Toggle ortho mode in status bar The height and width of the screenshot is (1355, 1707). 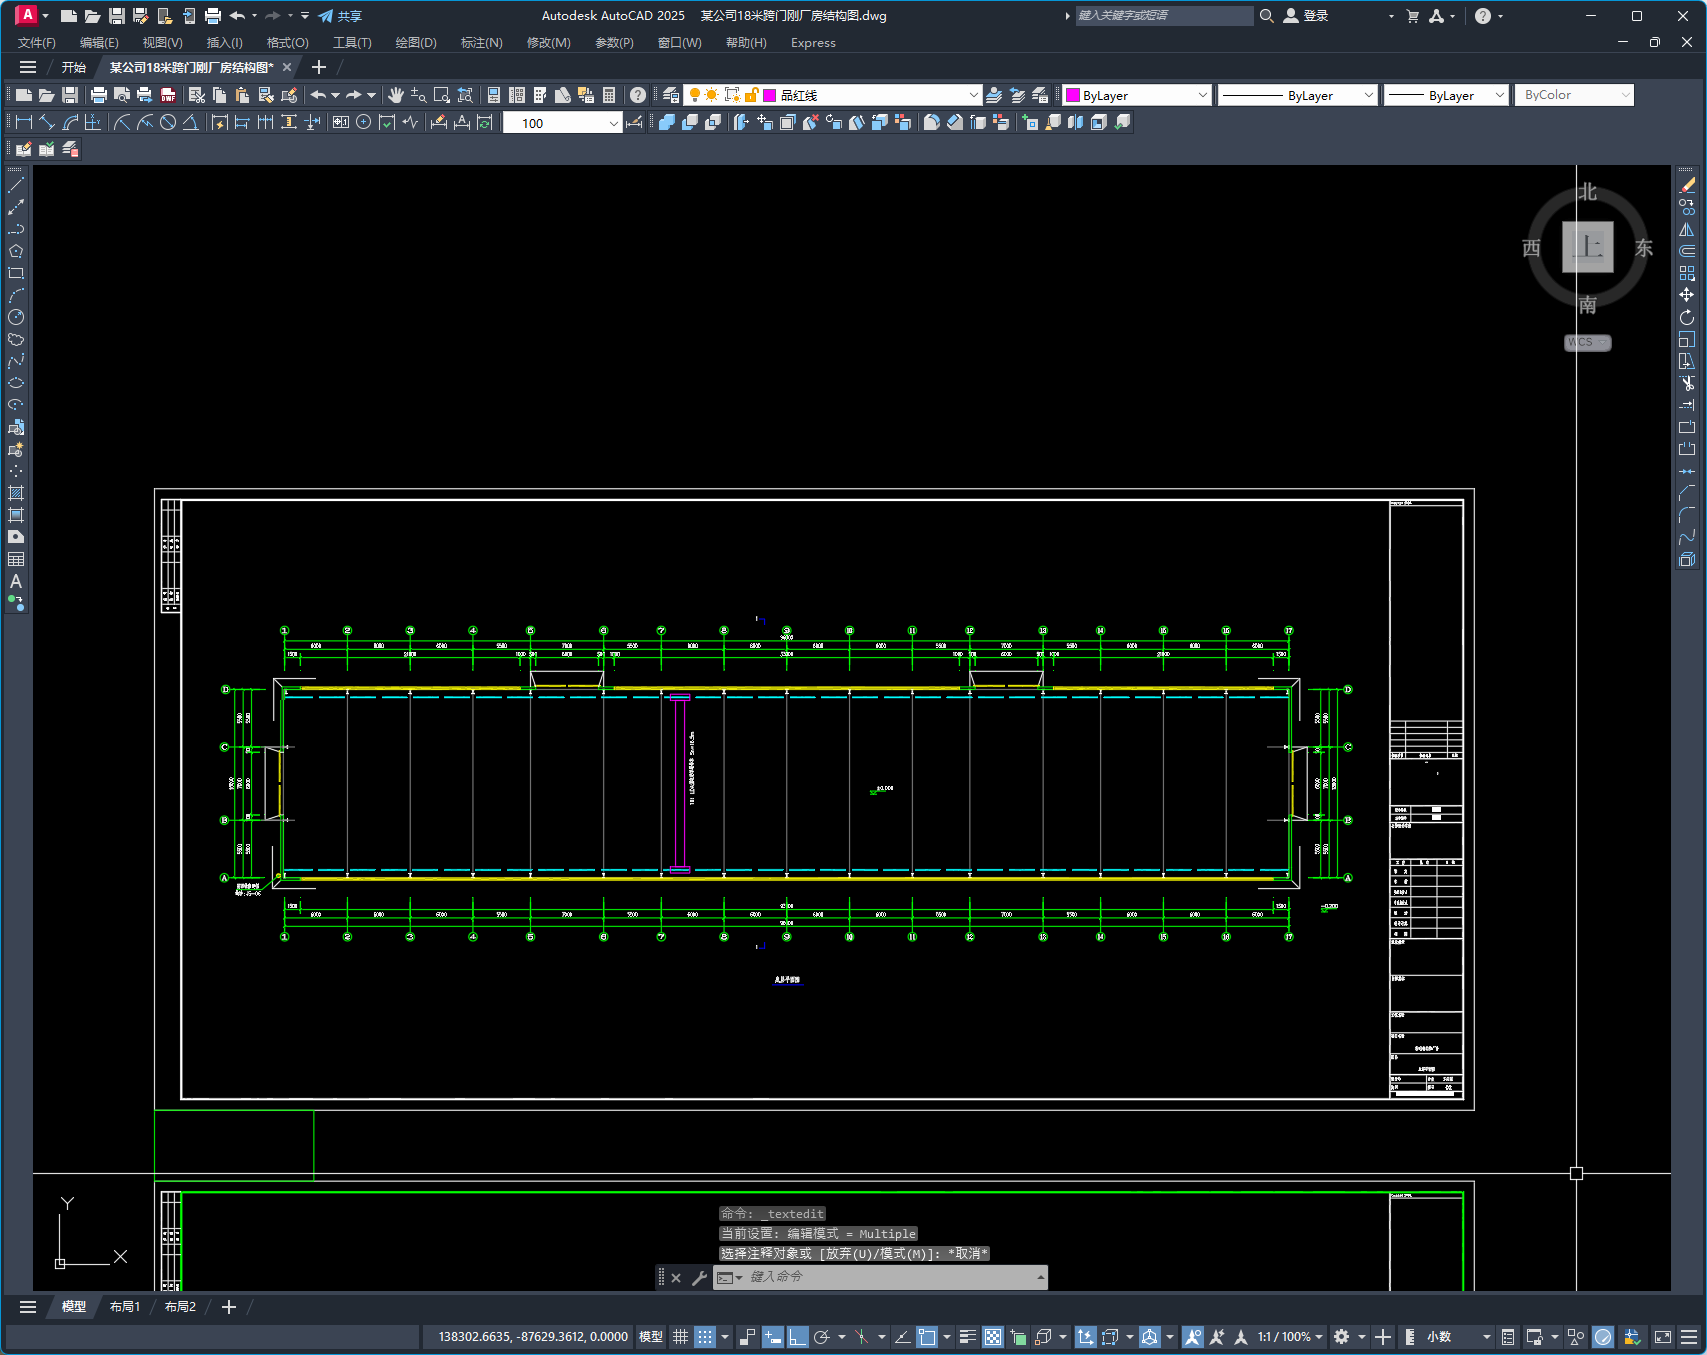coord(797,1337)
